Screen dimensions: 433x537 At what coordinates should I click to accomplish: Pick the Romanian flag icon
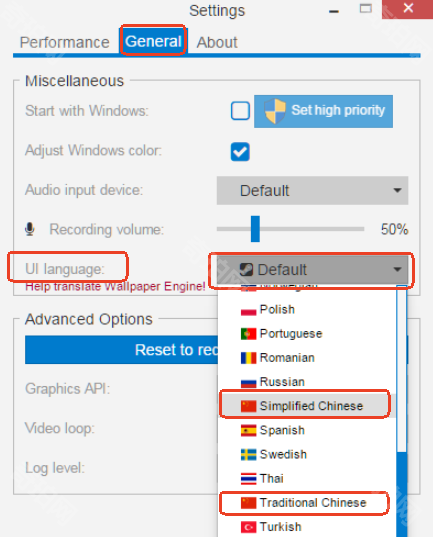click(x=248, y=358)
